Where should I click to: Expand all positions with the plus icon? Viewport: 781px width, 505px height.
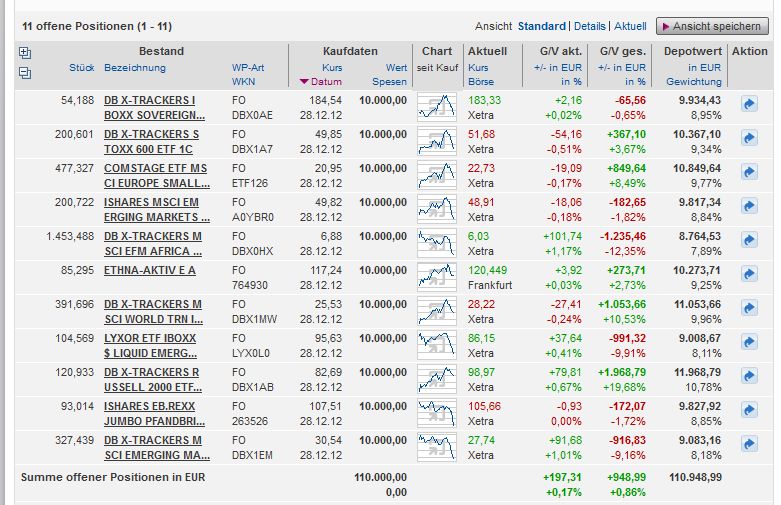point(25,52)
